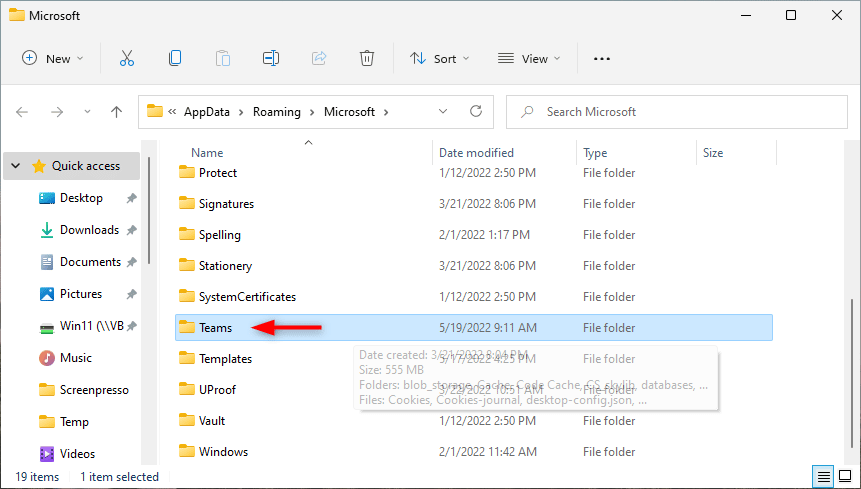Select Music in the sidebar
The width and height of the screenshot is (861, 489).
click(76, 358)
